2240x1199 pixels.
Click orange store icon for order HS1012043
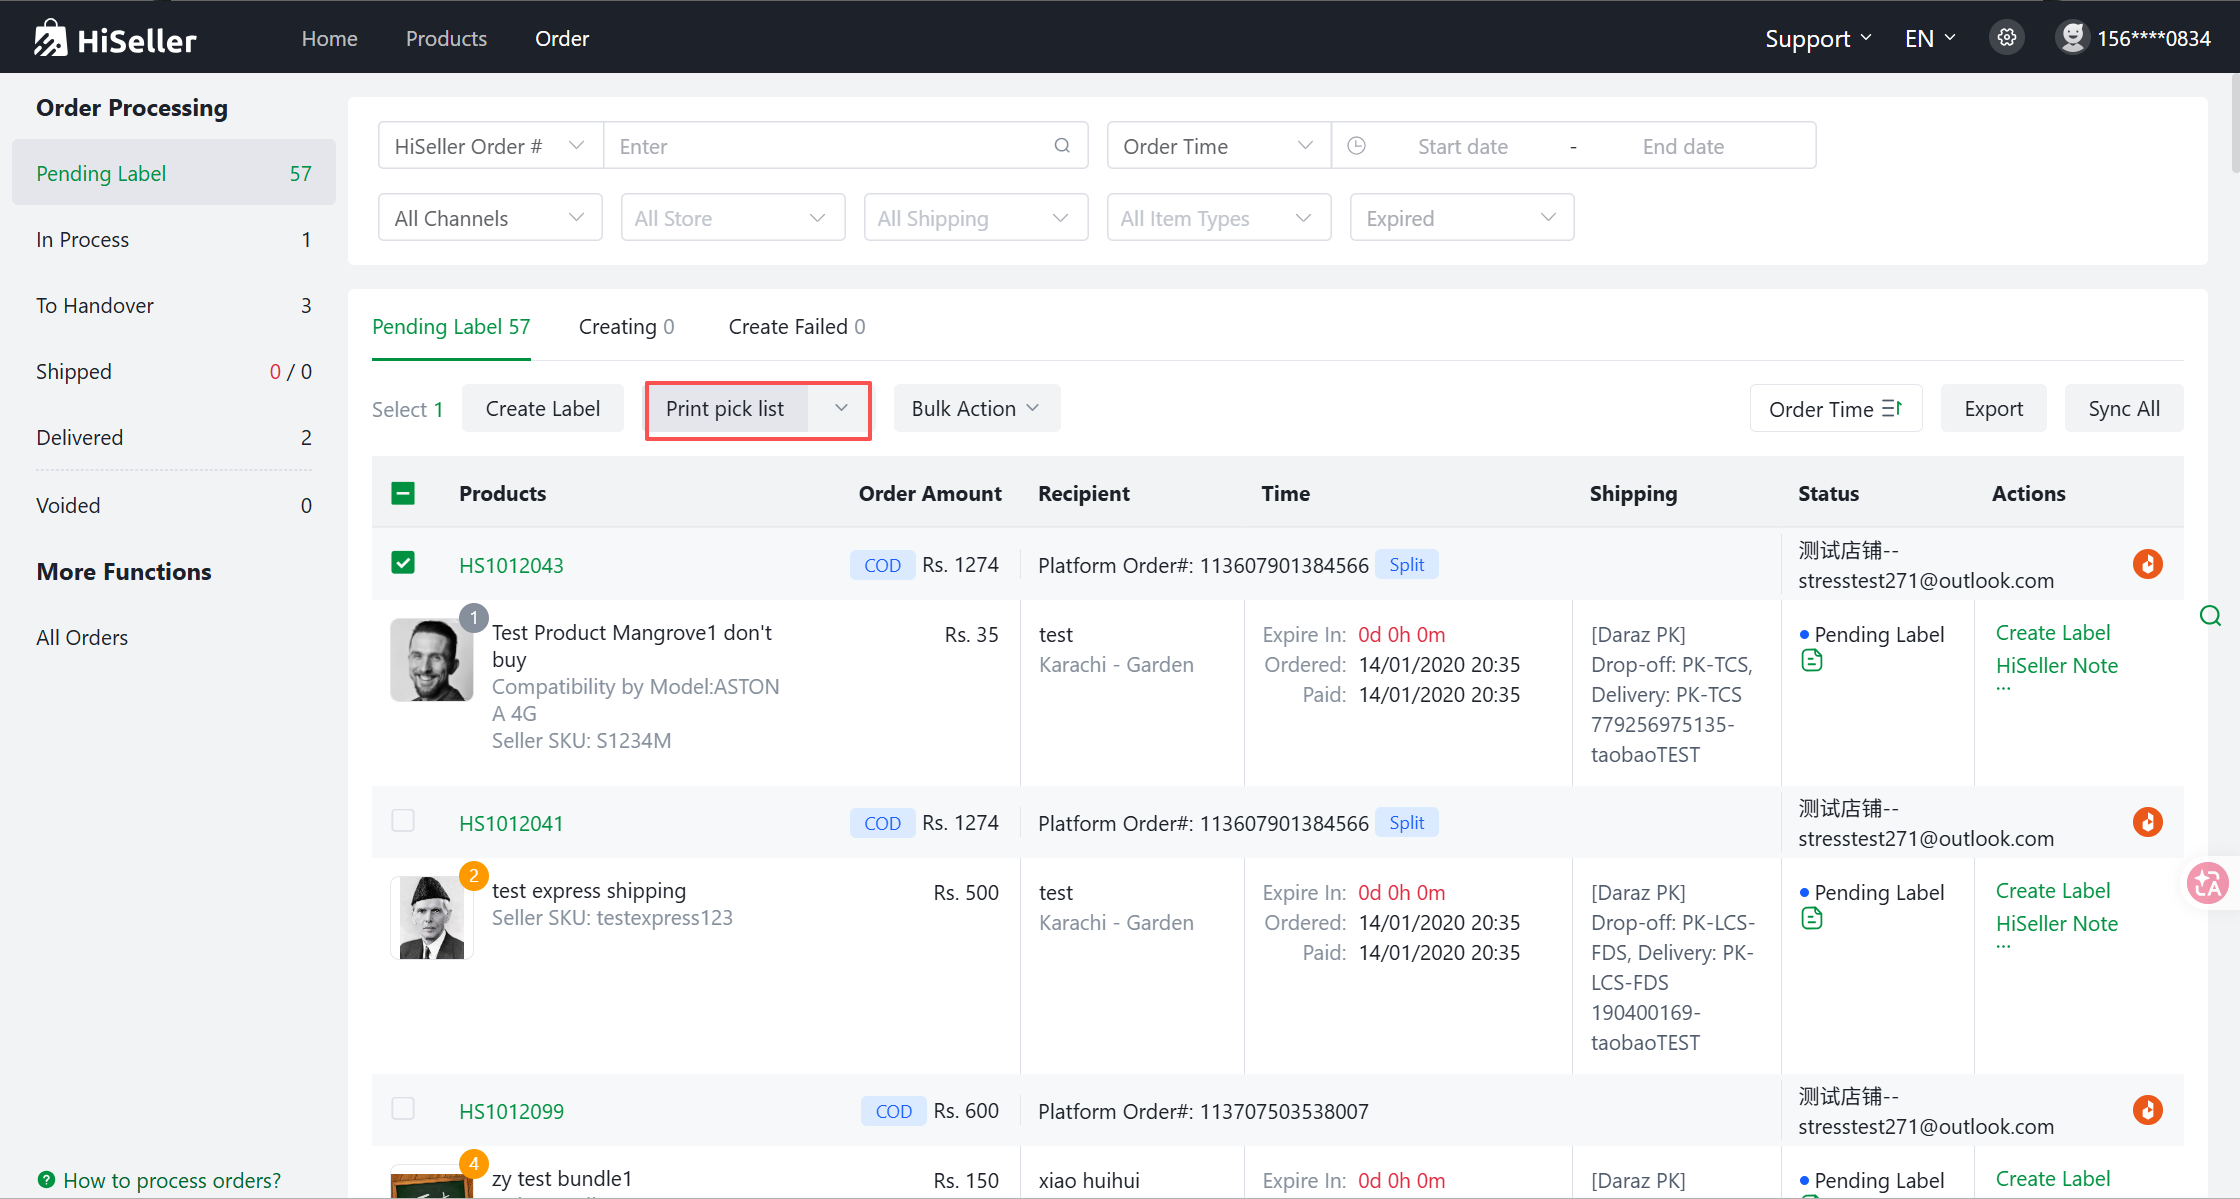(x=2147, y=564)
